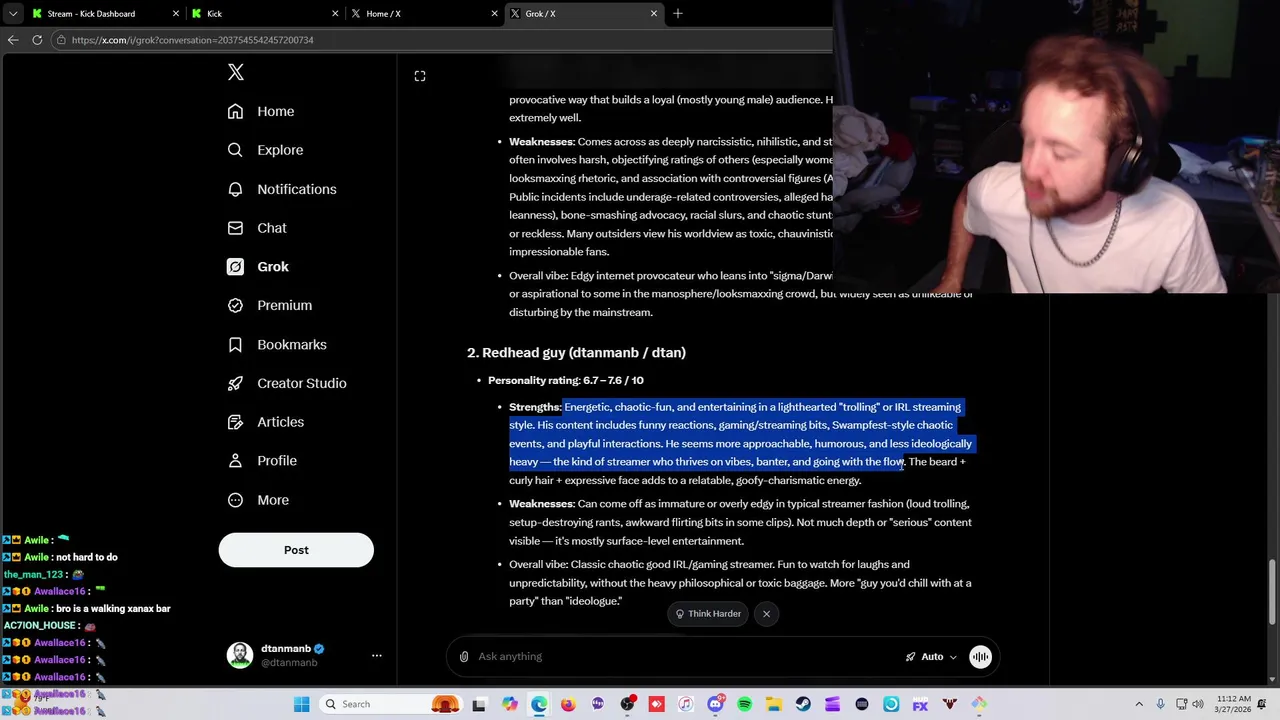Click the voice mode waveform button

980,657
